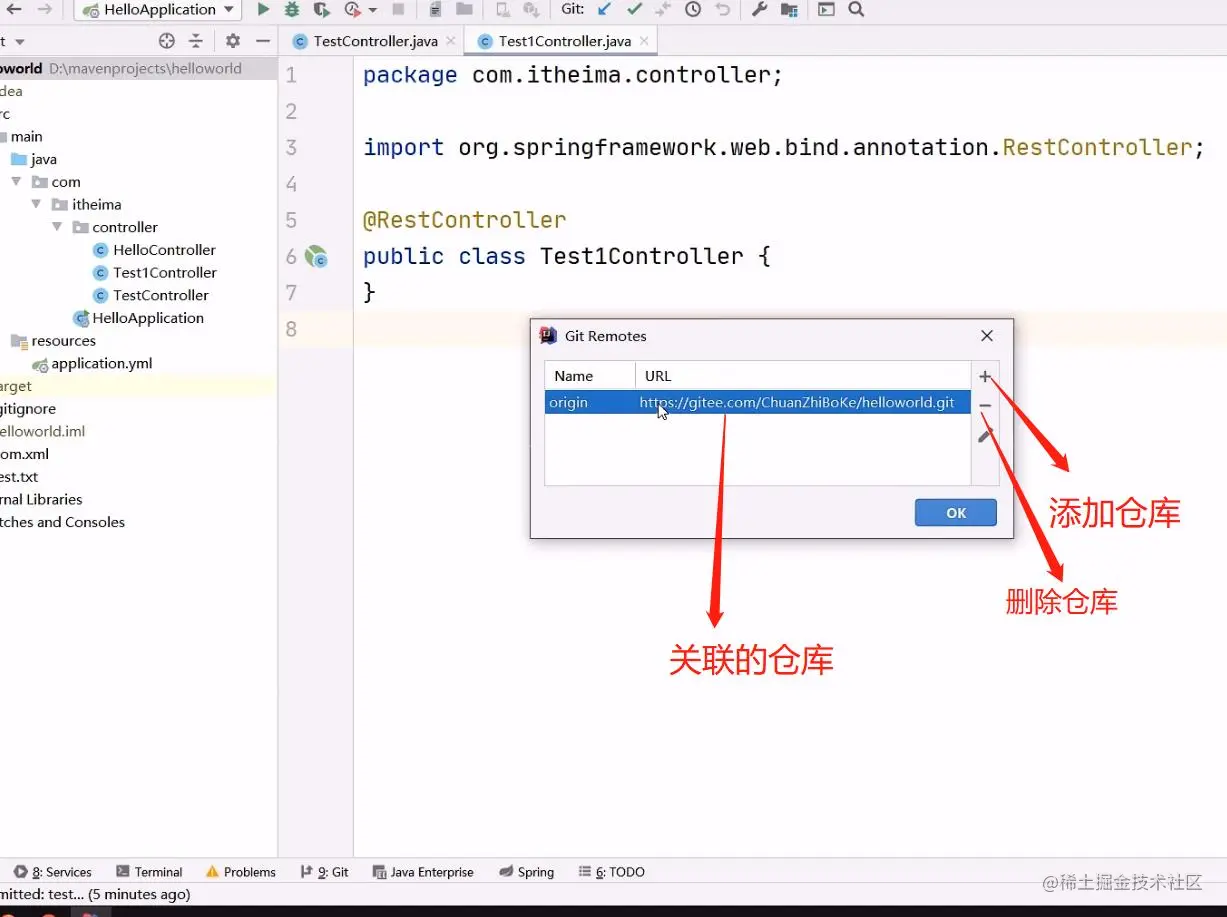This screenshot has width=1227, height=917.
Task: Open the HelloApplication run configuration dropdown
Action: [x=157, y=9]
